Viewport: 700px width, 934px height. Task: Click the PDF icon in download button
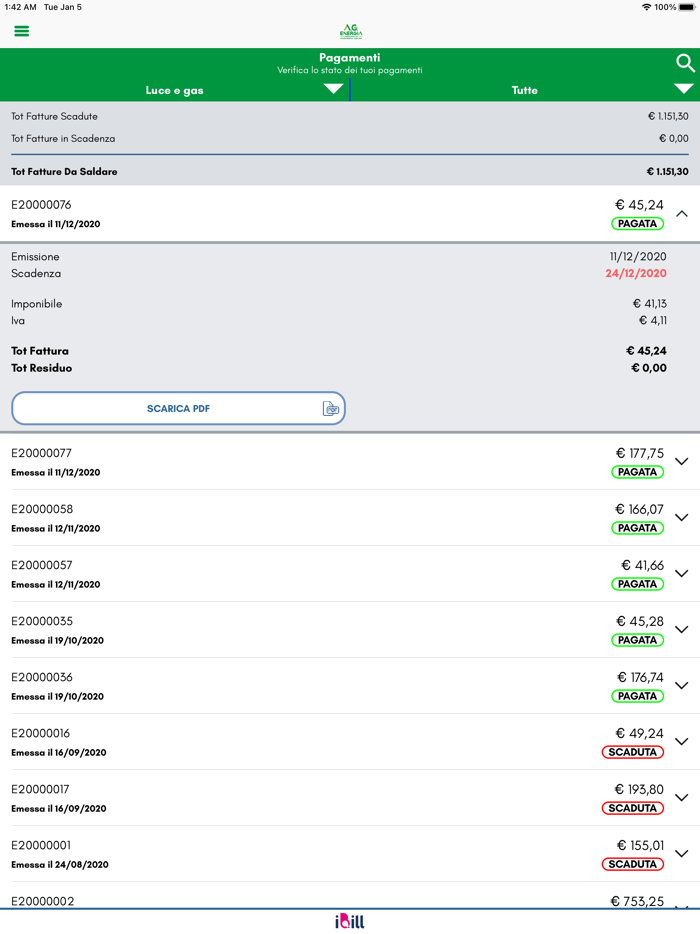click(x=331, y=409)
